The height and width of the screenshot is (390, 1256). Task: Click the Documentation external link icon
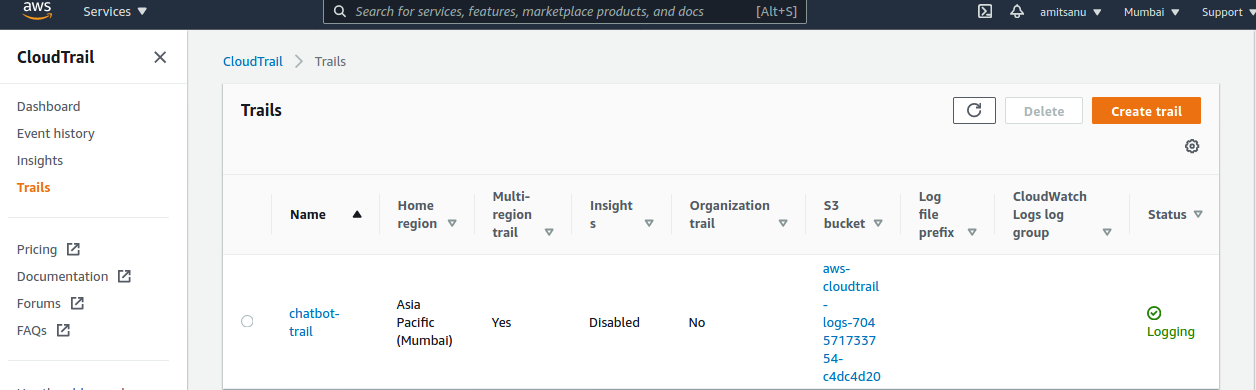pos(124,276)
